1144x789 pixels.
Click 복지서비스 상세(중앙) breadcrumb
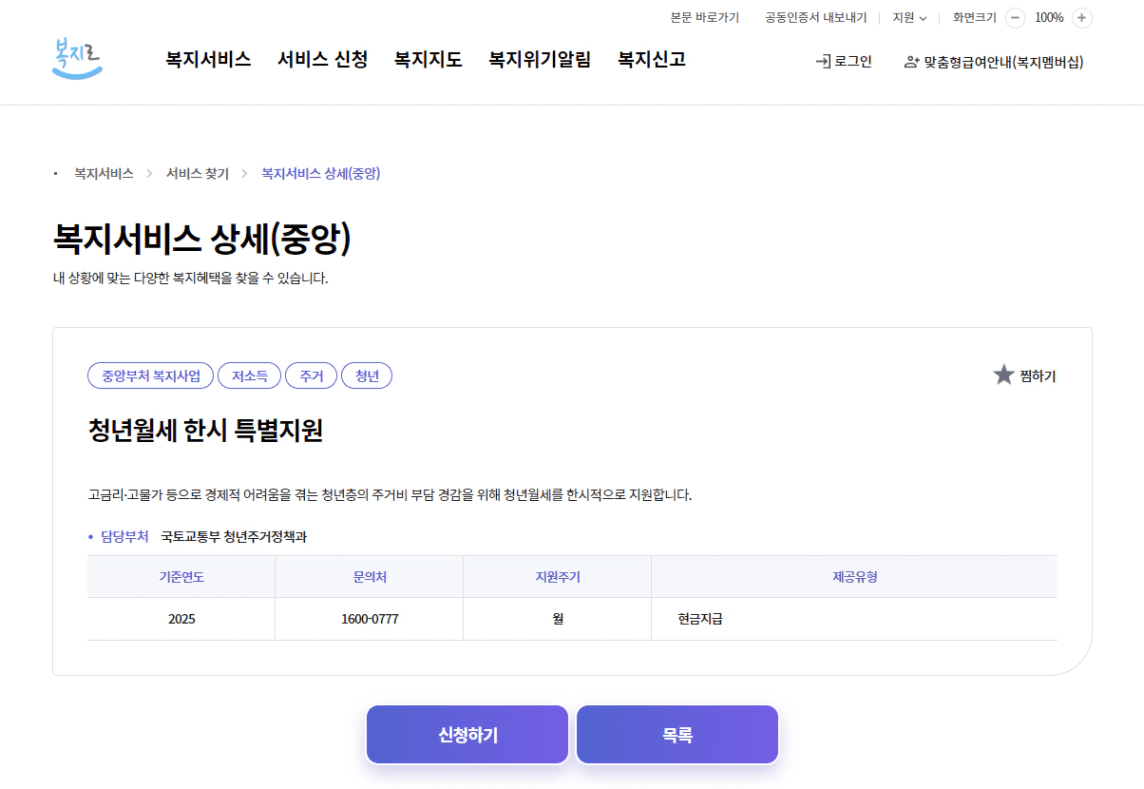pyautogui.click(x=320, y=174)
